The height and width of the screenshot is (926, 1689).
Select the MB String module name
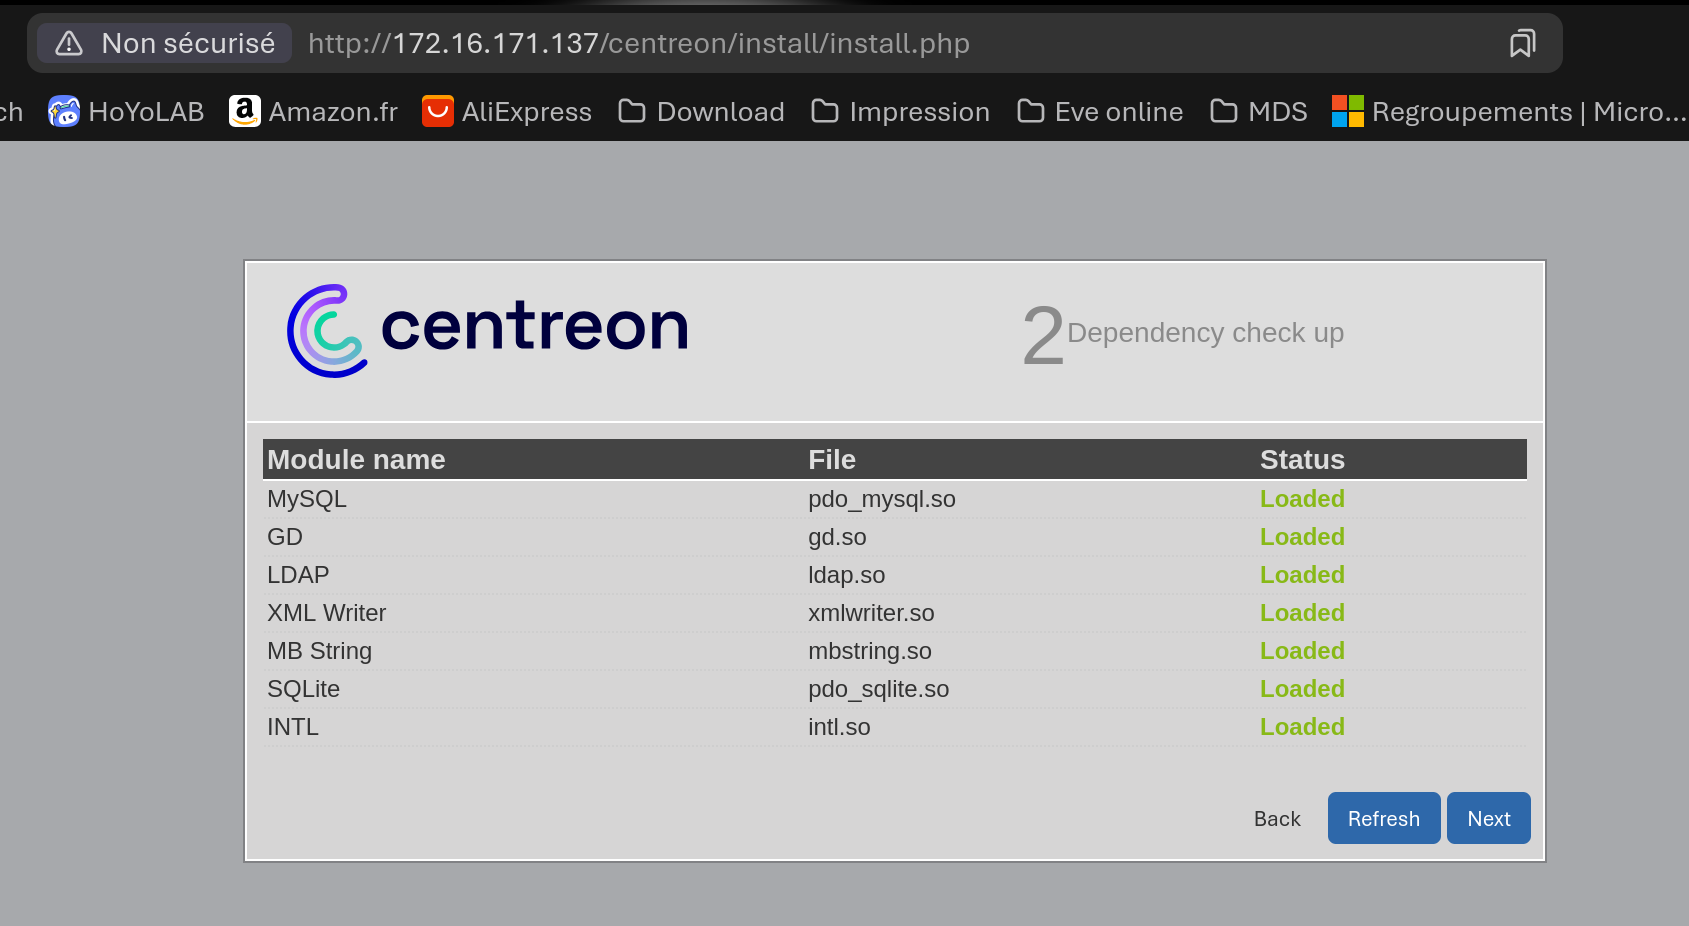click(319, 651)
